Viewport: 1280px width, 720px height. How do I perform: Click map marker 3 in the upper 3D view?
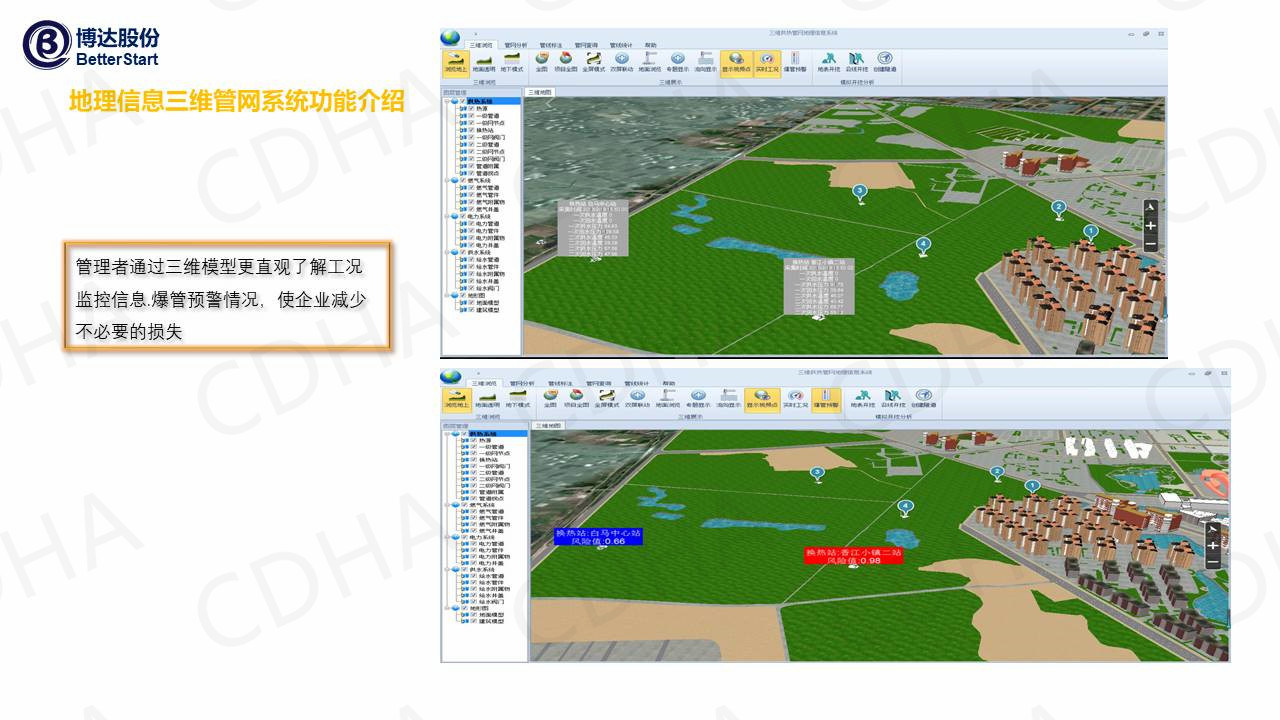pyautogui.click(x=859, y=191)
